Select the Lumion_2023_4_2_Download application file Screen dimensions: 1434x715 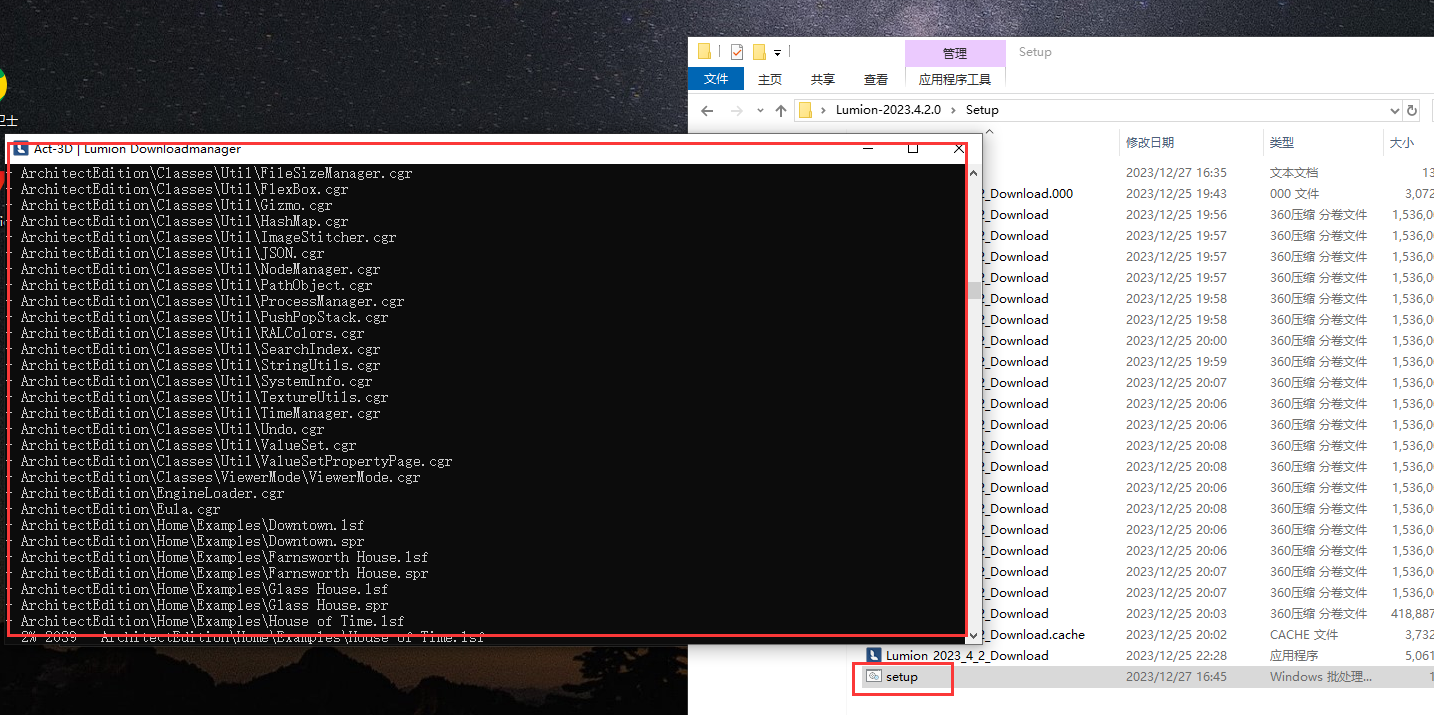pyautogui.click(x=966, y=656)
